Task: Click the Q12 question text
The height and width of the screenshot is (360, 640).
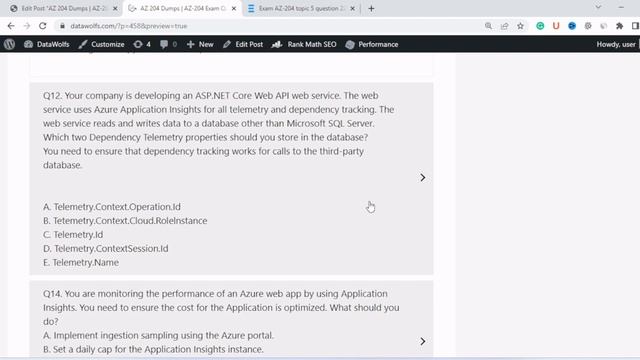Action: (x=218, y=130)
